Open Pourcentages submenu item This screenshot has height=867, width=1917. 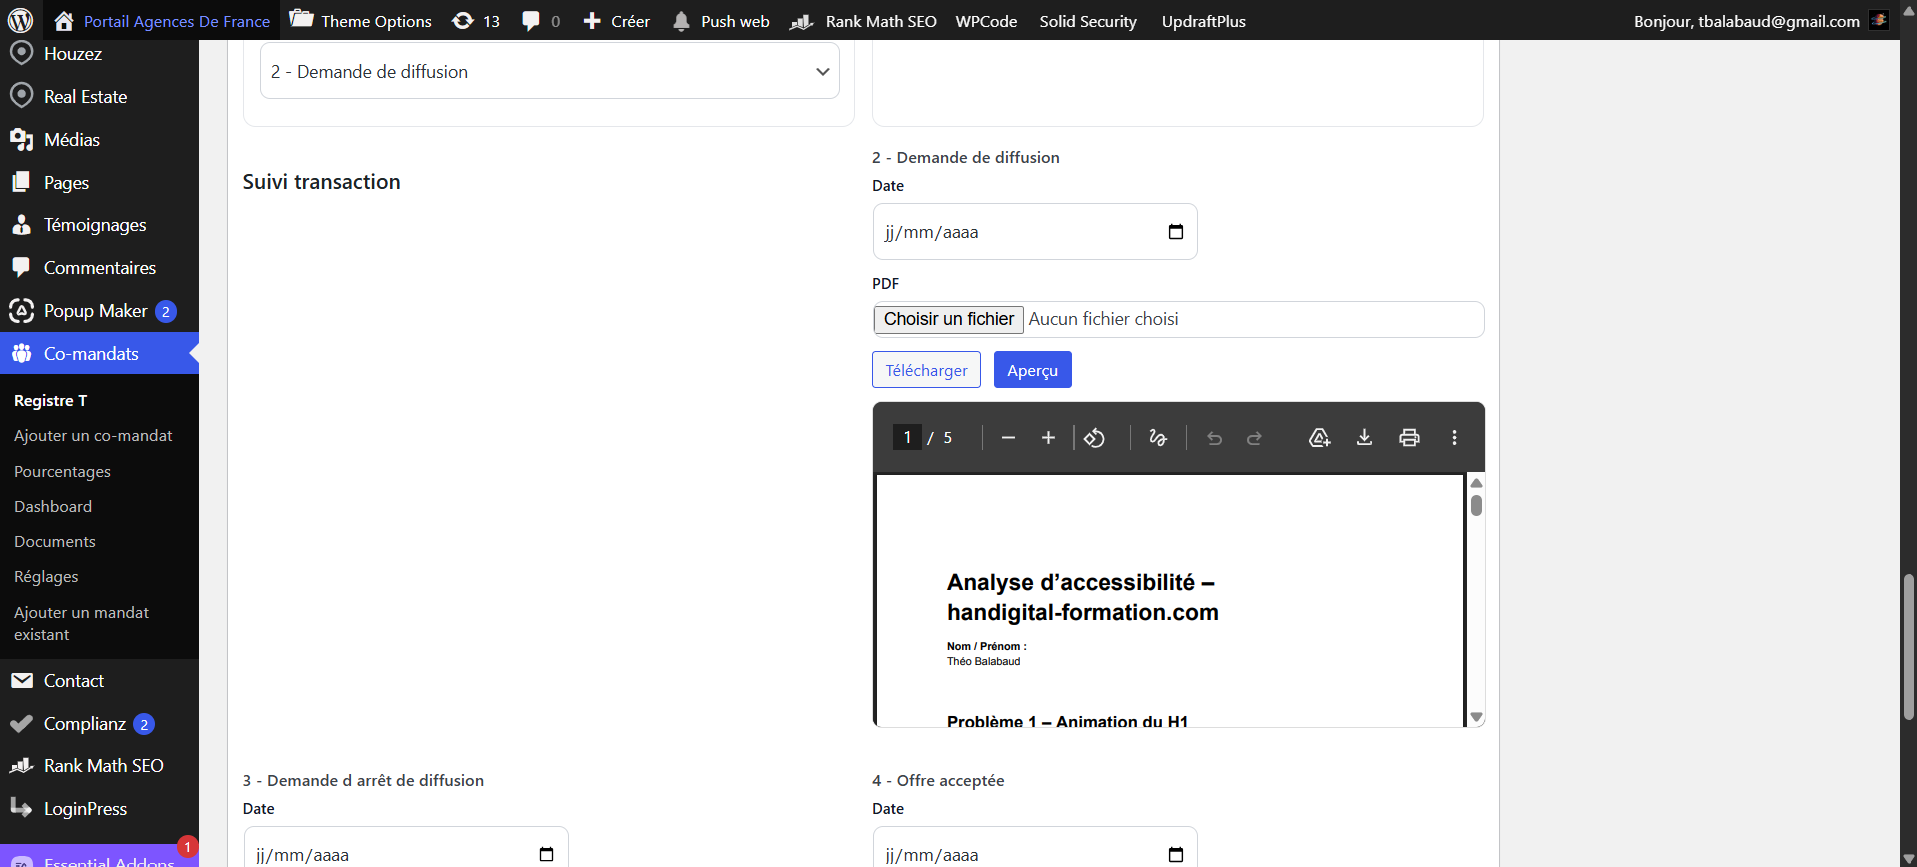[x=62, y=472]
